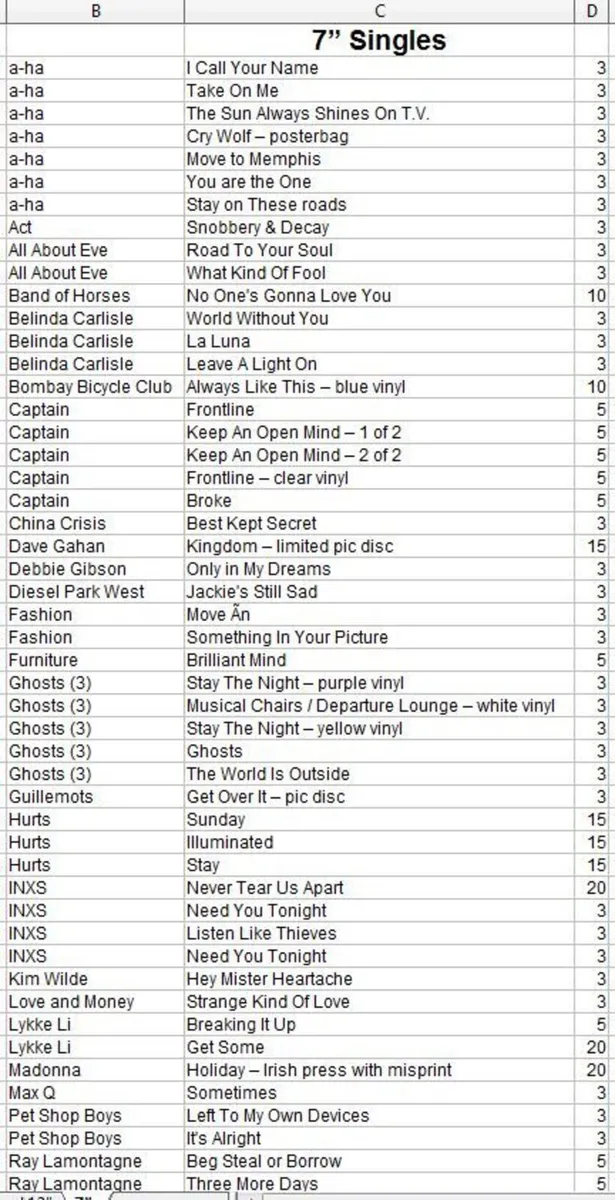This screenshot has width=615, height=1200.
Task: Click the 'Madonna' artist cell
Action: [95, 1070]
